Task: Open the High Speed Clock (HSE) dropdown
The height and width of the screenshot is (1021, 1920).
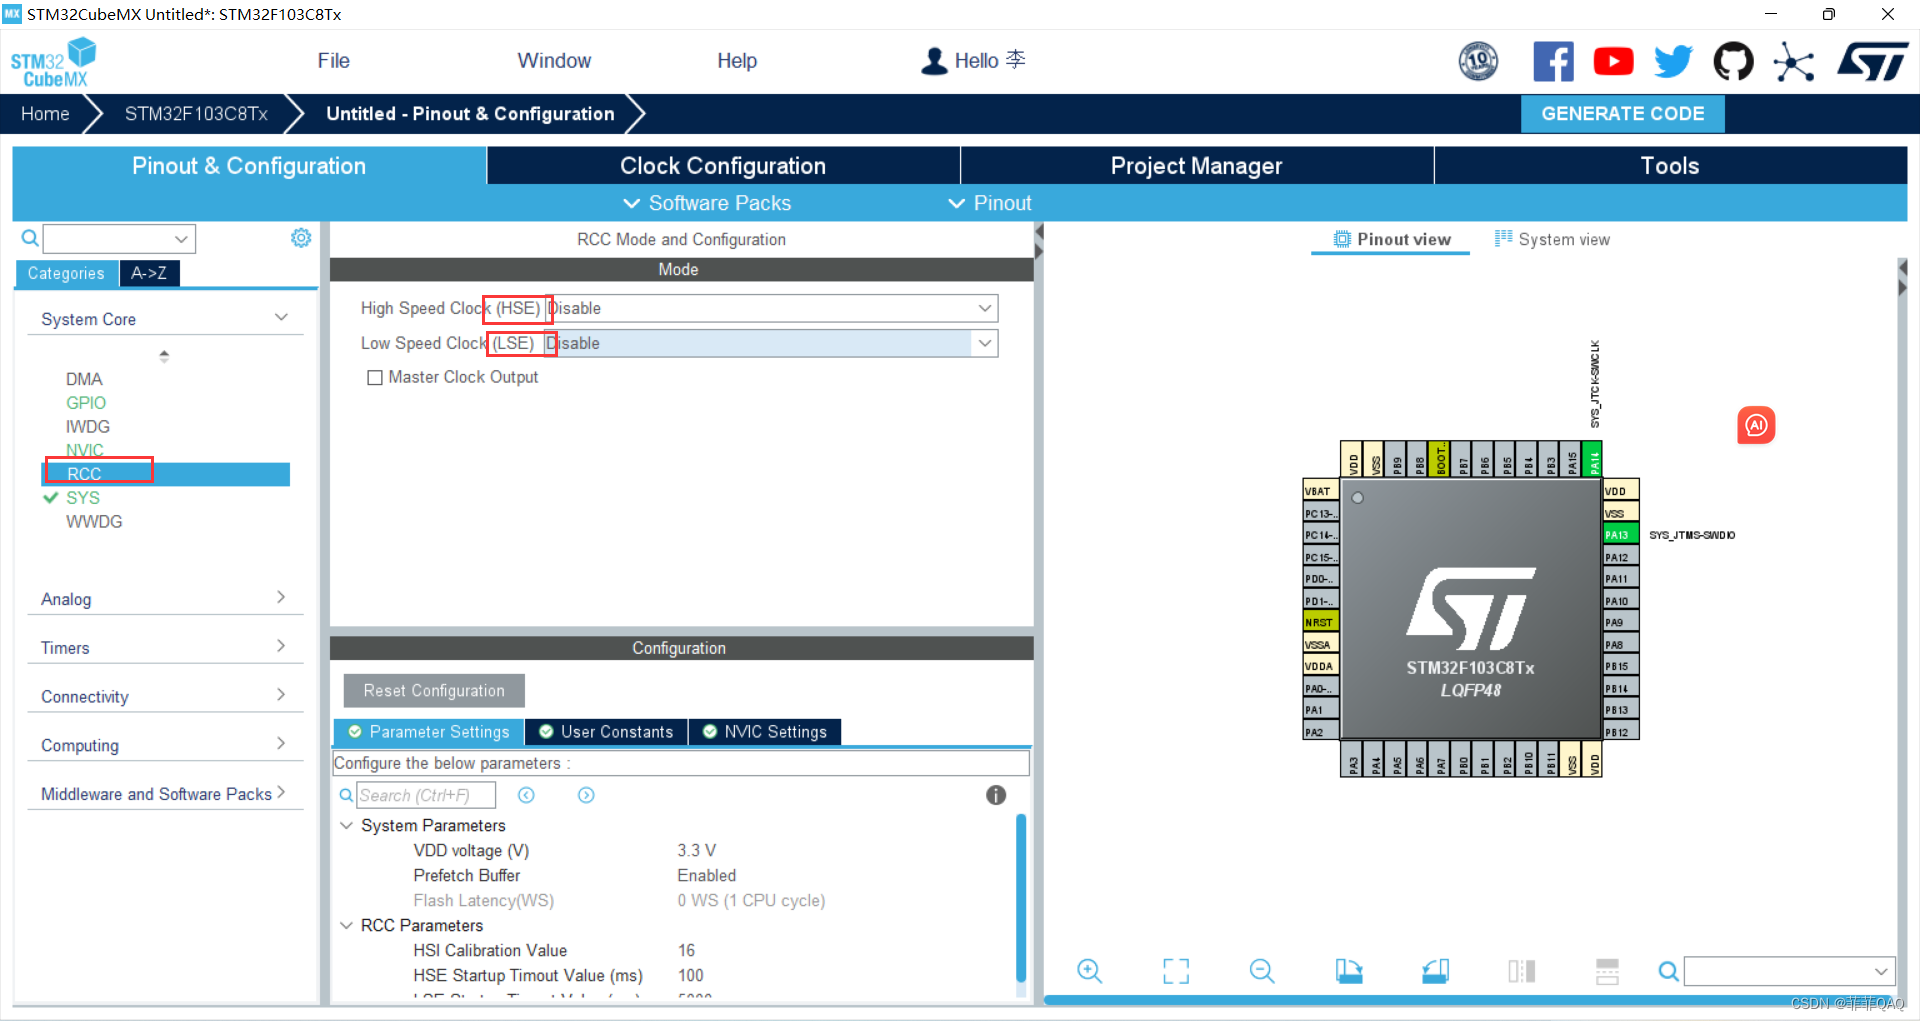Action: click(x=772, y=308)
